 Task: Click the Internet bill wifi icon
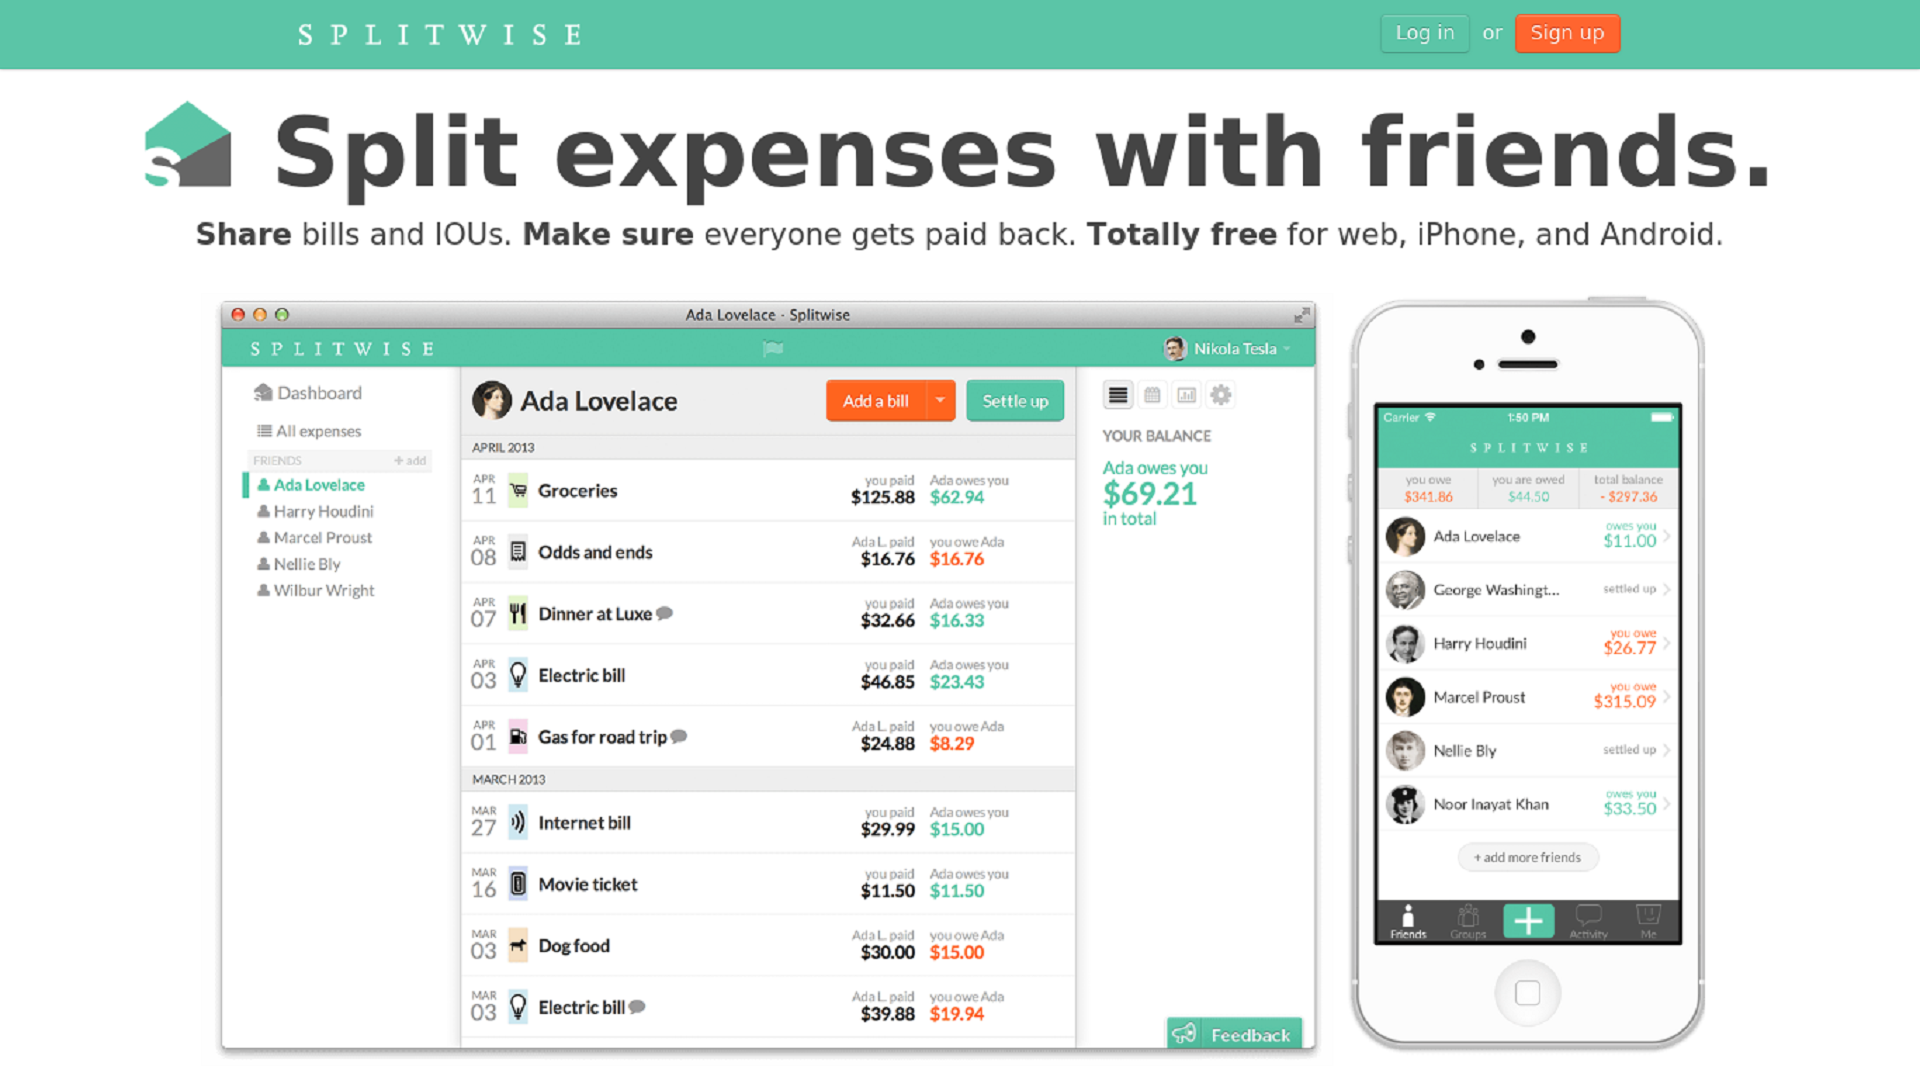[517, 822]
